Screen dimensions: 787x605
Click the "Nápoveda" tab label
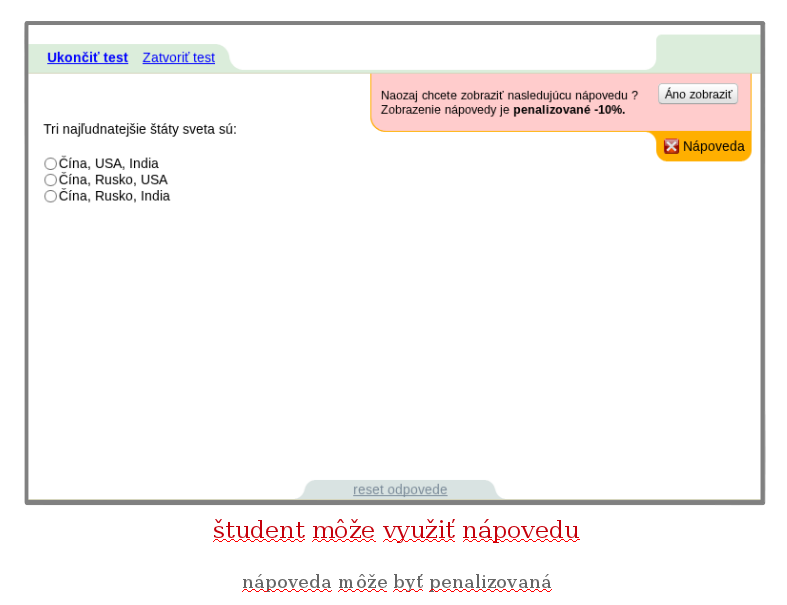click(x=713, y=147)
